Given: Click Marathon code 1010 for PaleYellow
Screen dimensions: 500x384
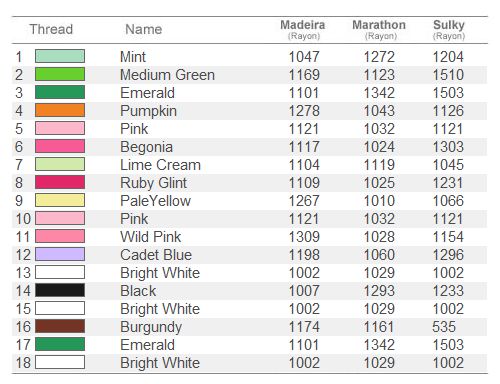Looking at the screenshot, I should [379, 201].
